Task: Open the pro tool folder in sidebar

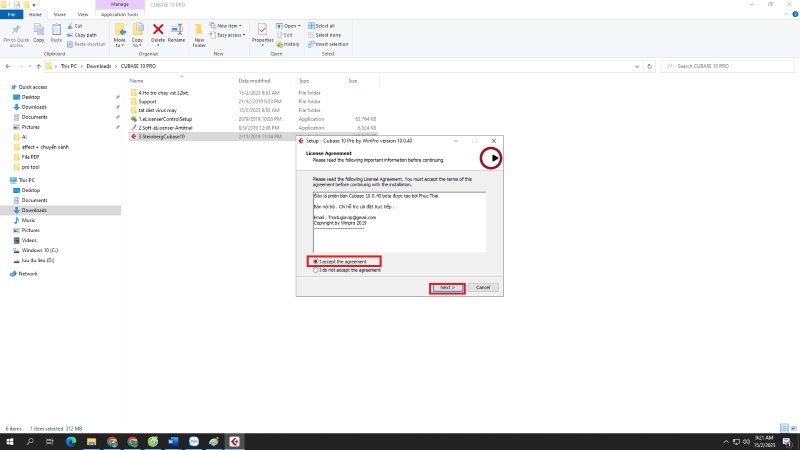Action: [30, 167]
